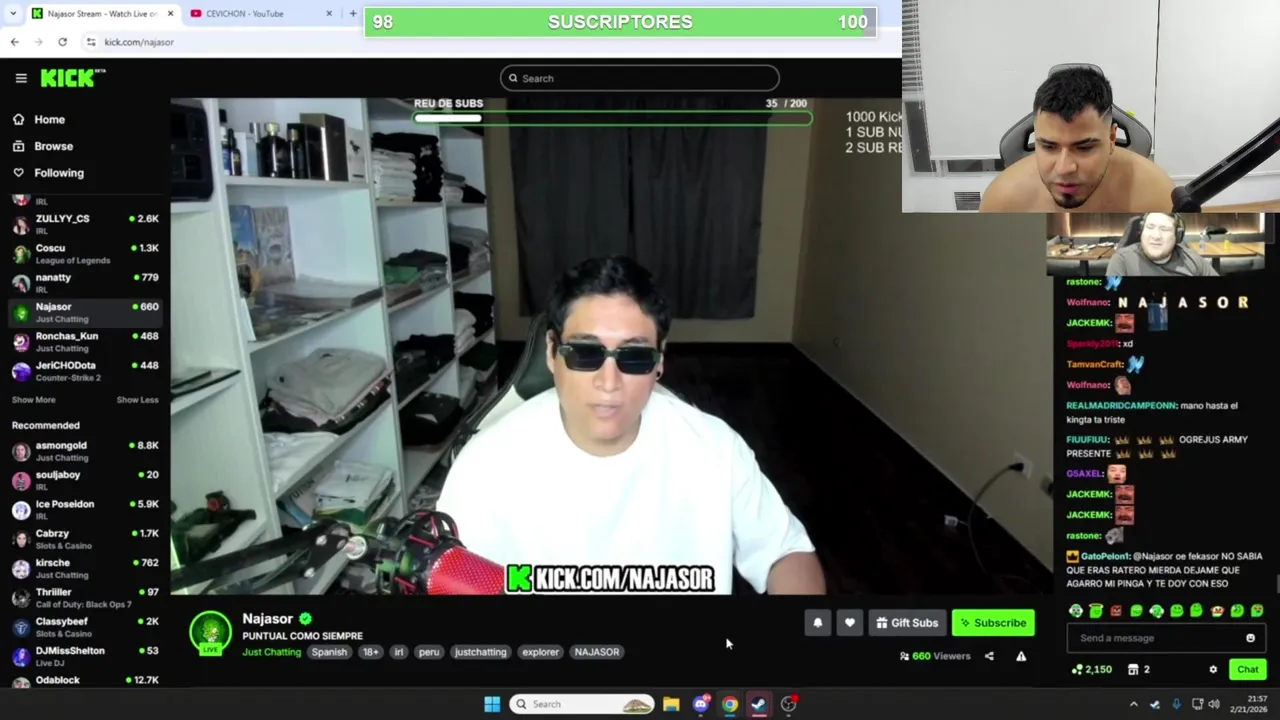Collapse following list with Show Less
Screen dimensions: 1280x720
(137, 400)
